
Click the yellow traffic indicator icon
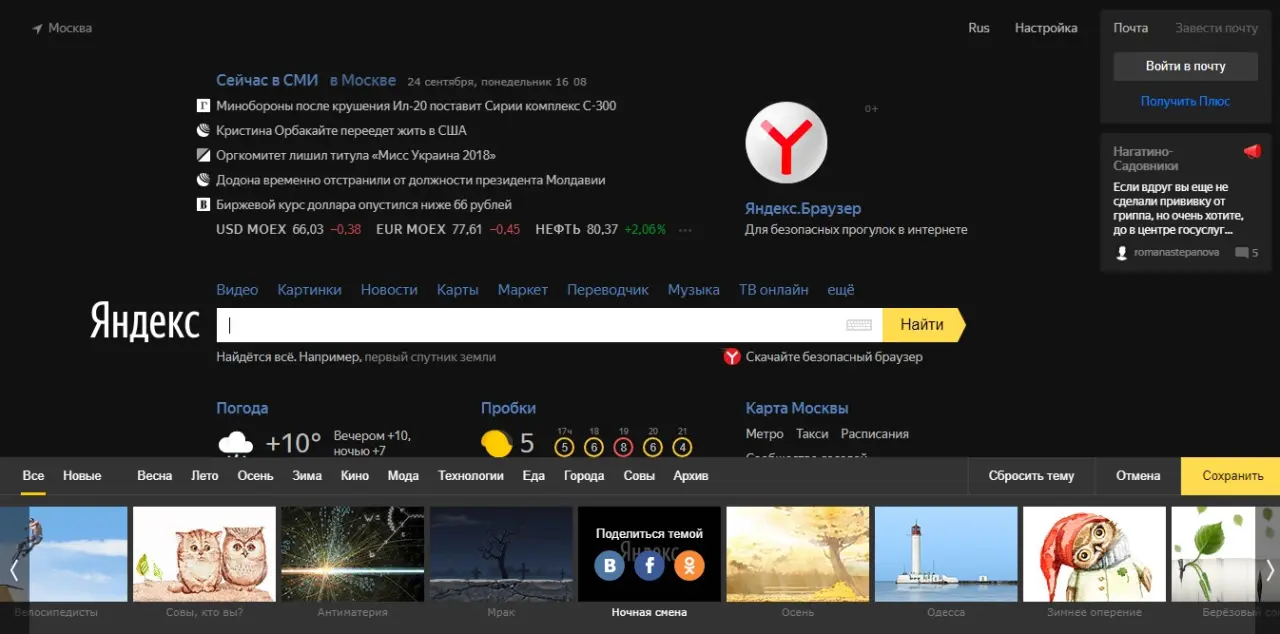point(496,443)
